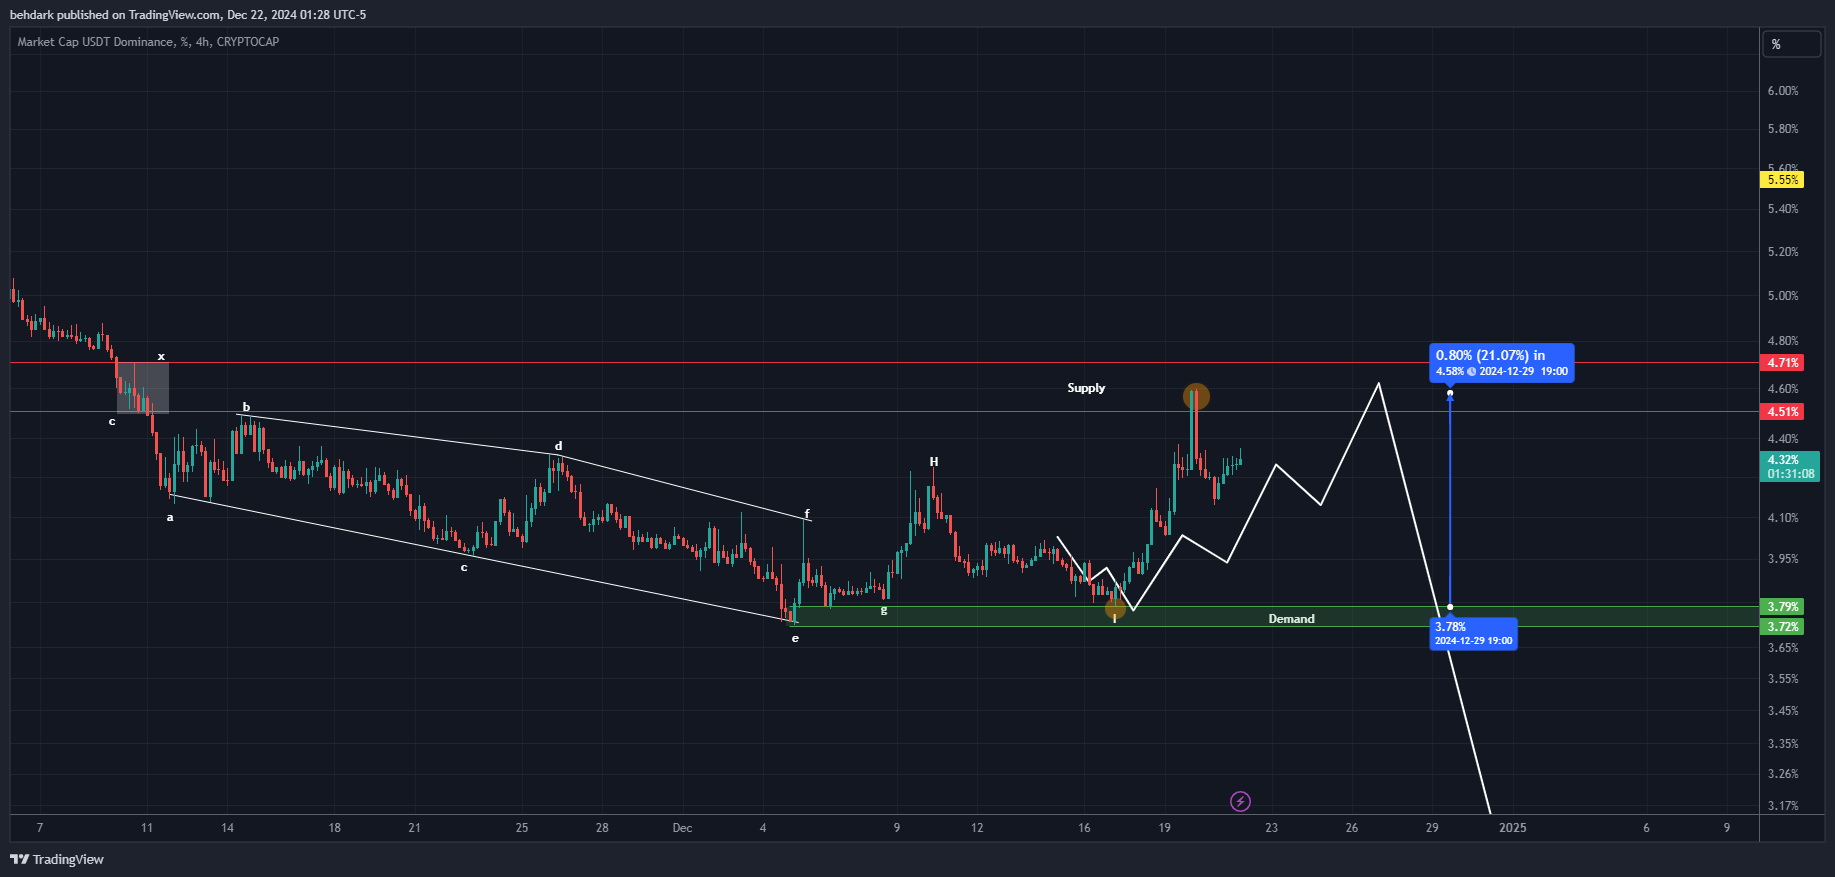The height and width of the screenshot is (877, 1835).
Task: Select the wave label 'd'
Action: (x=559, y=446)
